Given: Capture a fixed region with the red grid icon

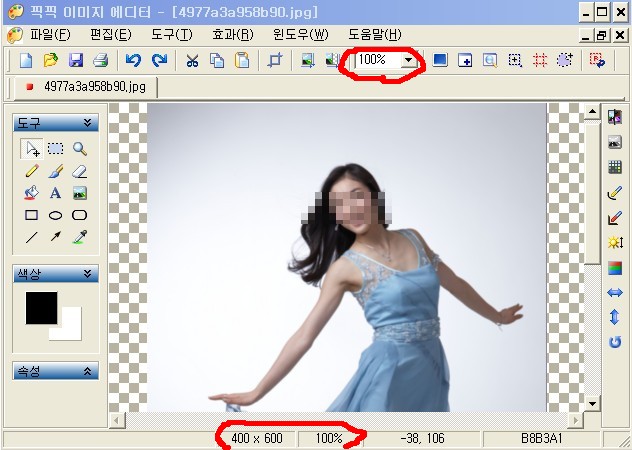Looking at the screenshot, I should click(x=540, y=60).
